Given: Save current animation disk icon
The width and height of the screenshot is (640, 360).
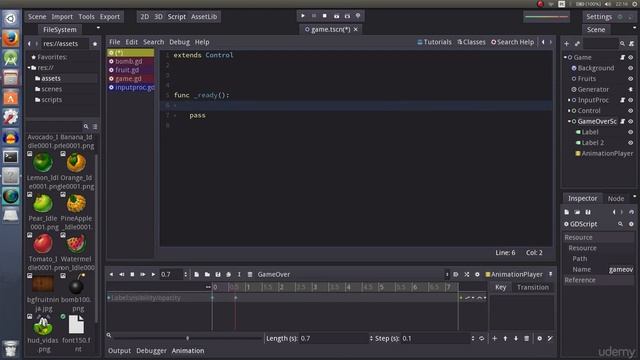Looking at the screenshot, I should [x=218, y=274].
